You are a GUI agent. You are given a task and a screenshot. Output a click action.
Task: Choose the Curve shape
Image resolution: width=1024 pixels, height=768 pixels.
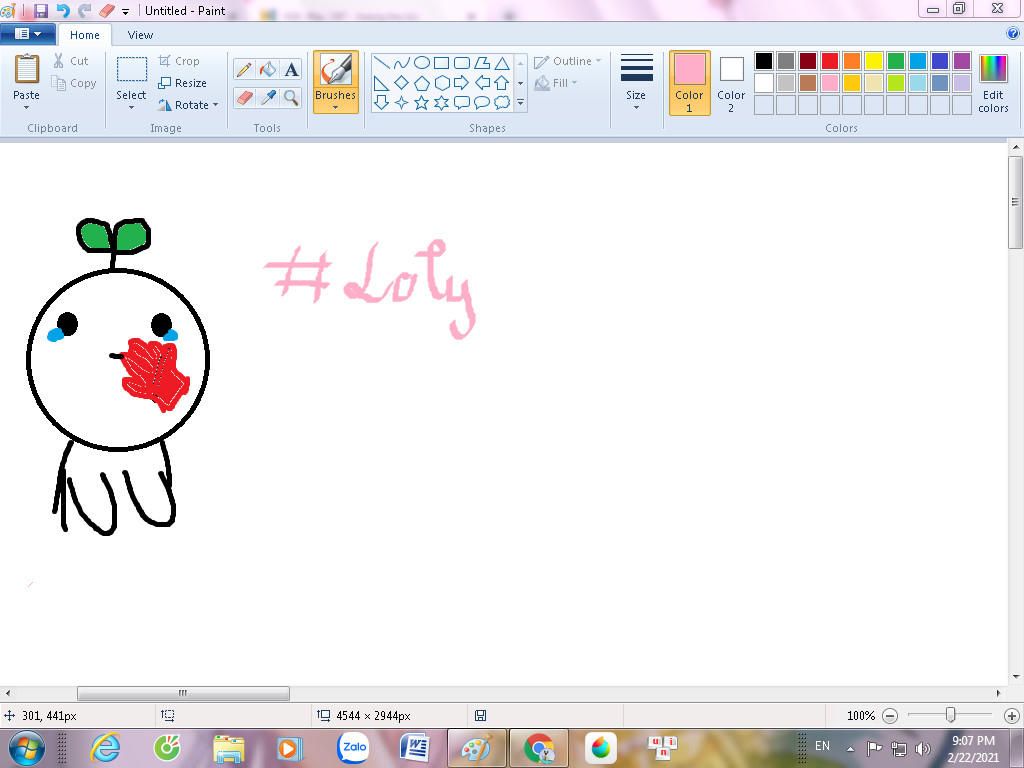pos(402,63)
